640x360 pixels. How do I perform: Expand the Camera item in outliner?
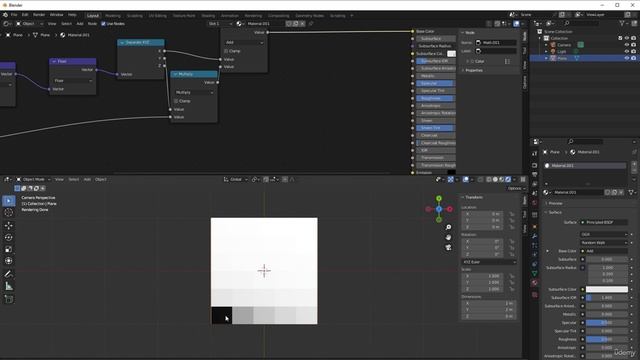click(547, 45)
